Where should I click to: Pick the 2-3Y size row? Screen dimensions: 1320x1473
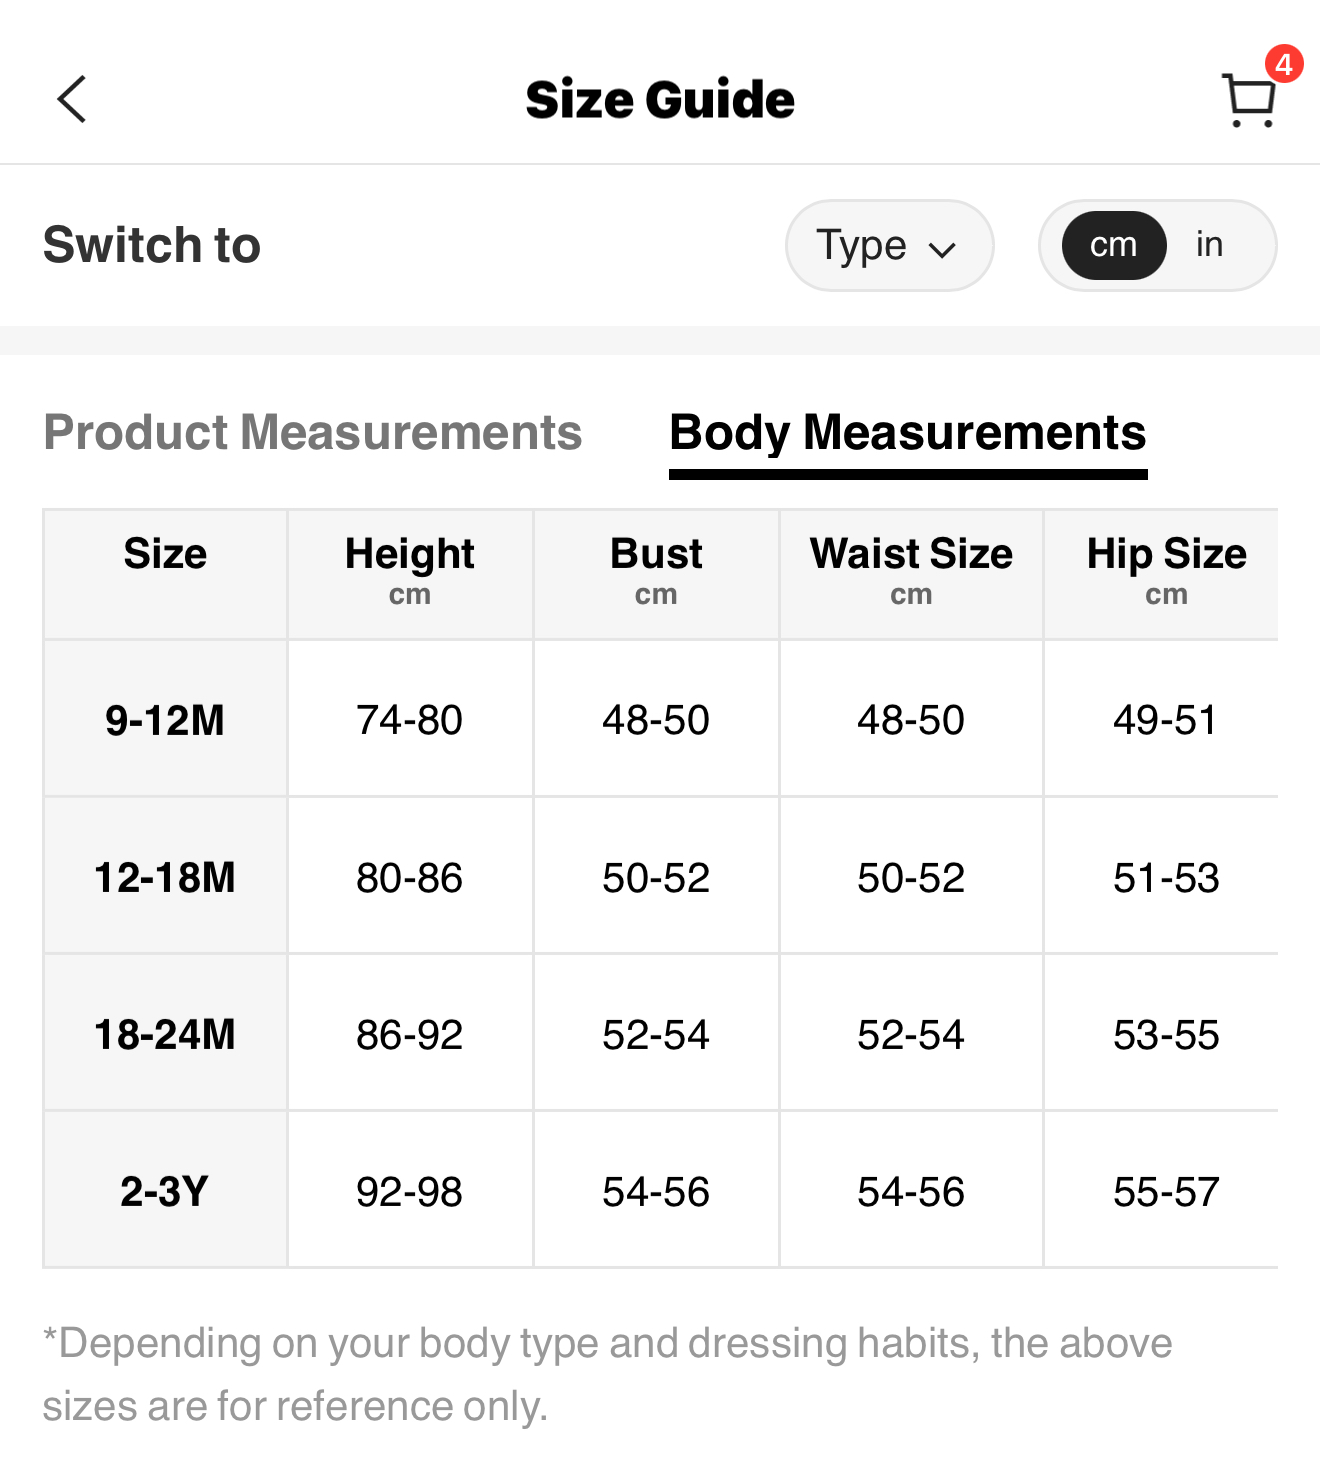(165, 1191)
